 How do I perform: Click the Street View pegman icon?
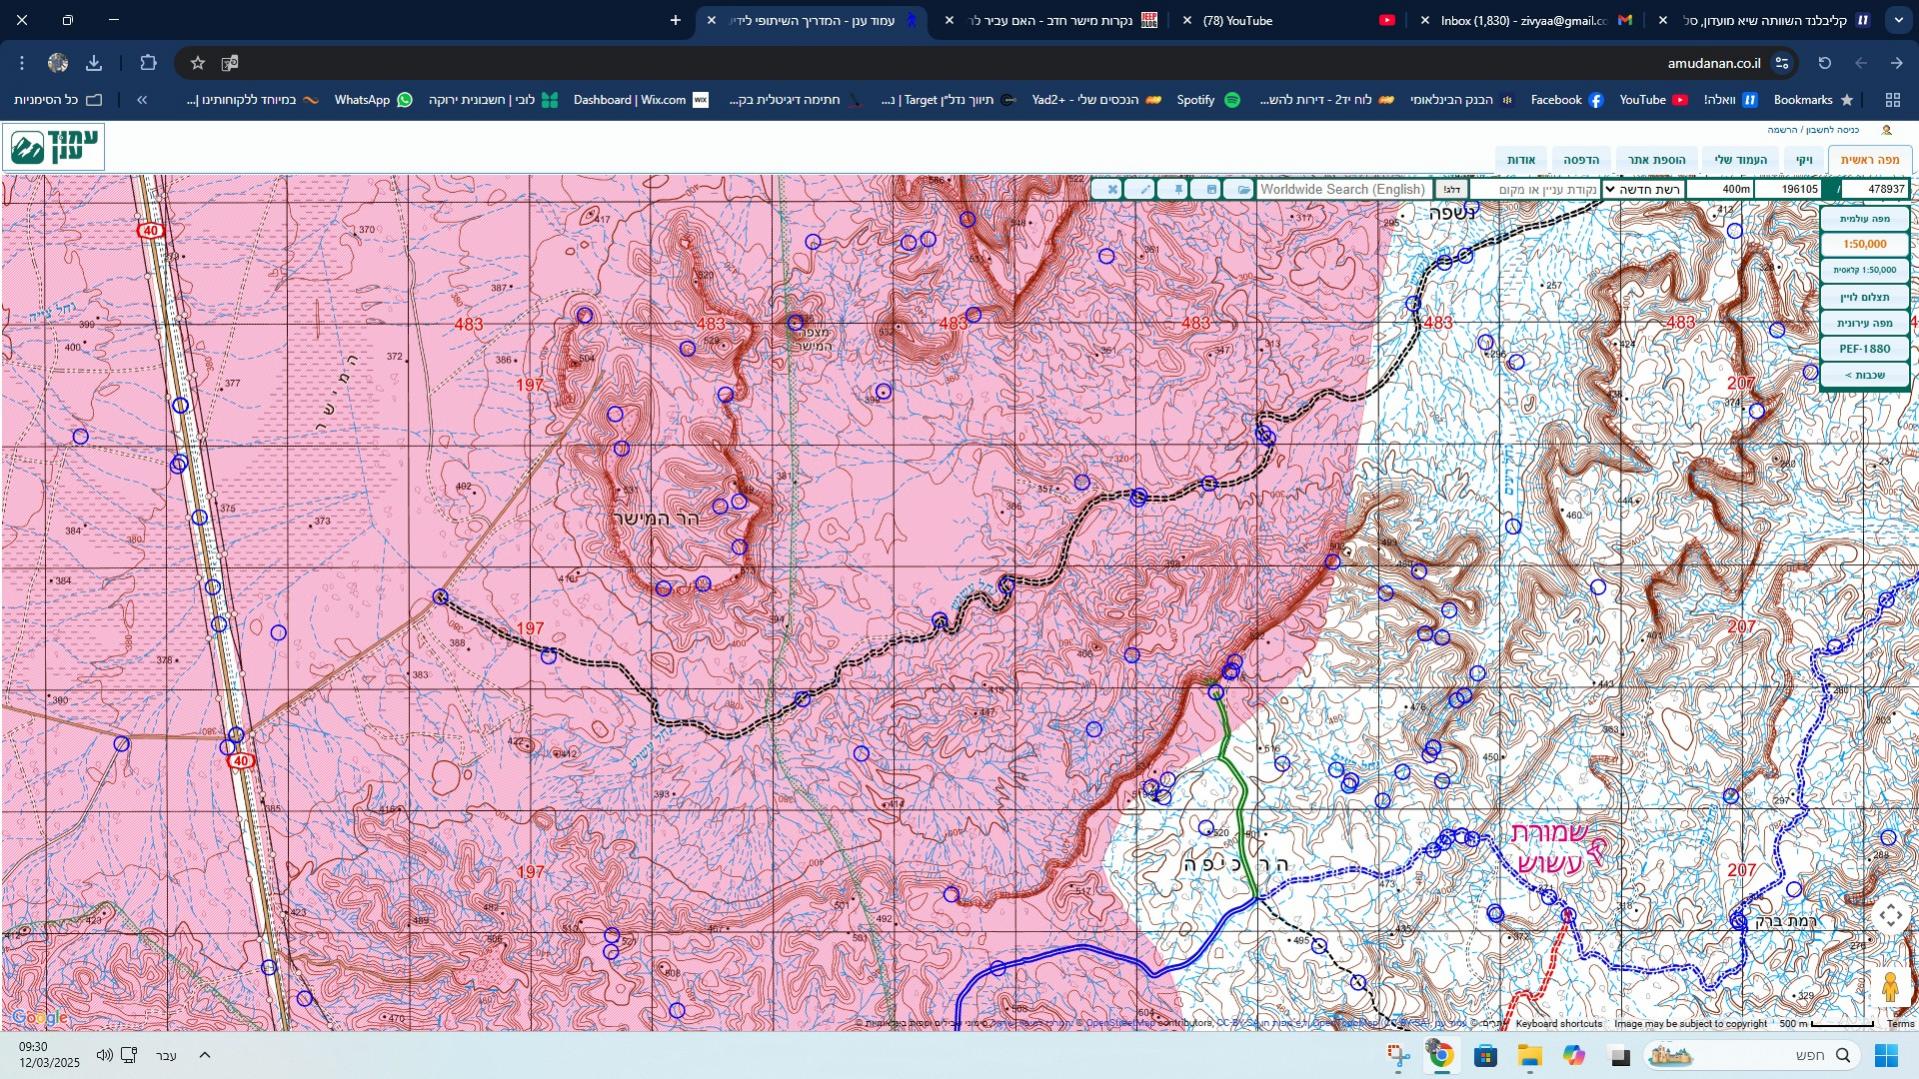pos(1889,988)
